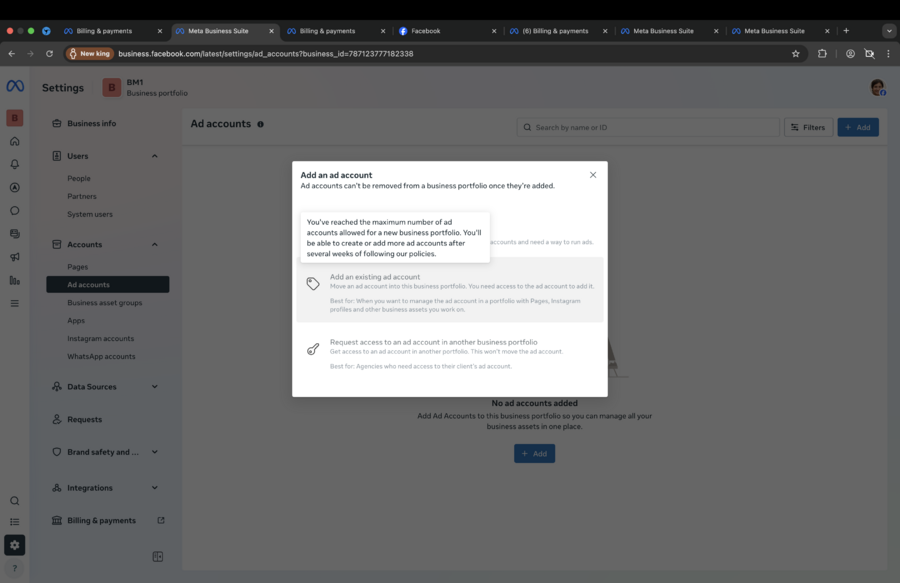Open the megaphone Ads icon in the rail

15,257
